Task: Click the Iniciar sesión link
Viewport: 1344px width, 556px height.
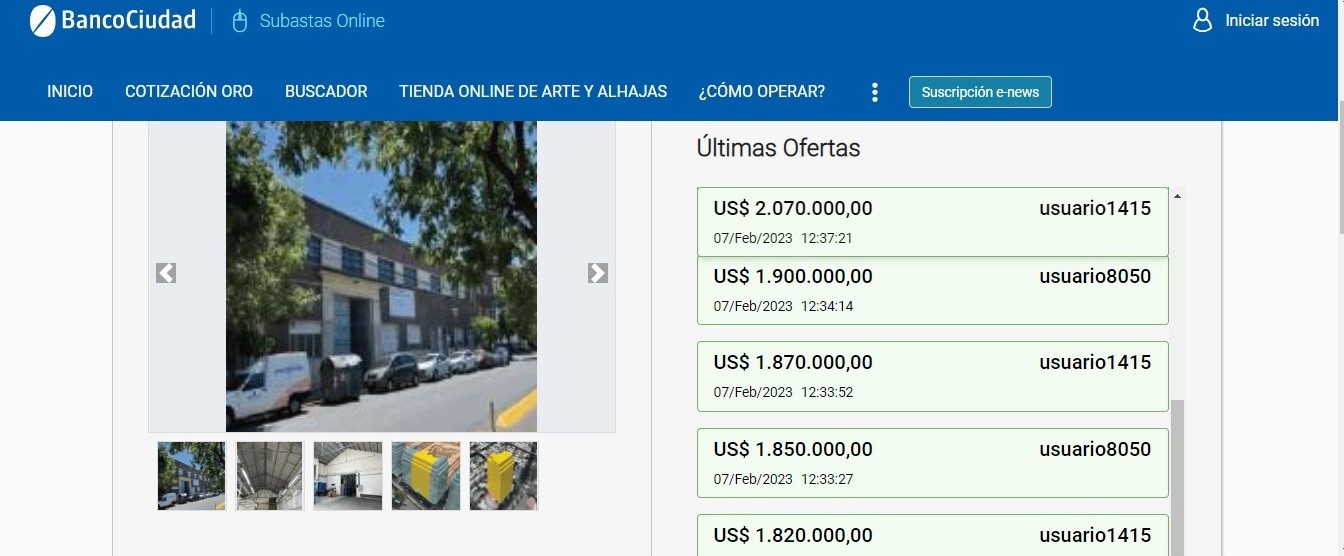Action: [x=1272, y=20]
